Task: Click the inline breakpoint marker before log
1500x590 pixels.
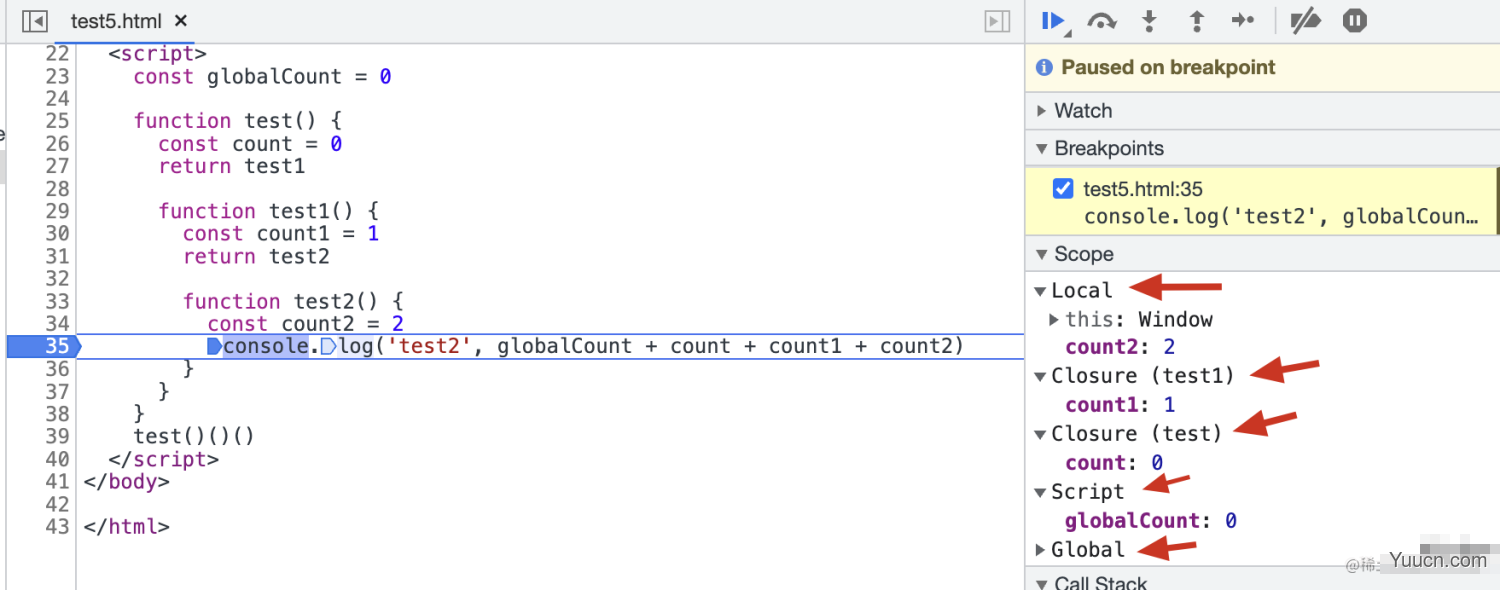Action: coord(328,347)
